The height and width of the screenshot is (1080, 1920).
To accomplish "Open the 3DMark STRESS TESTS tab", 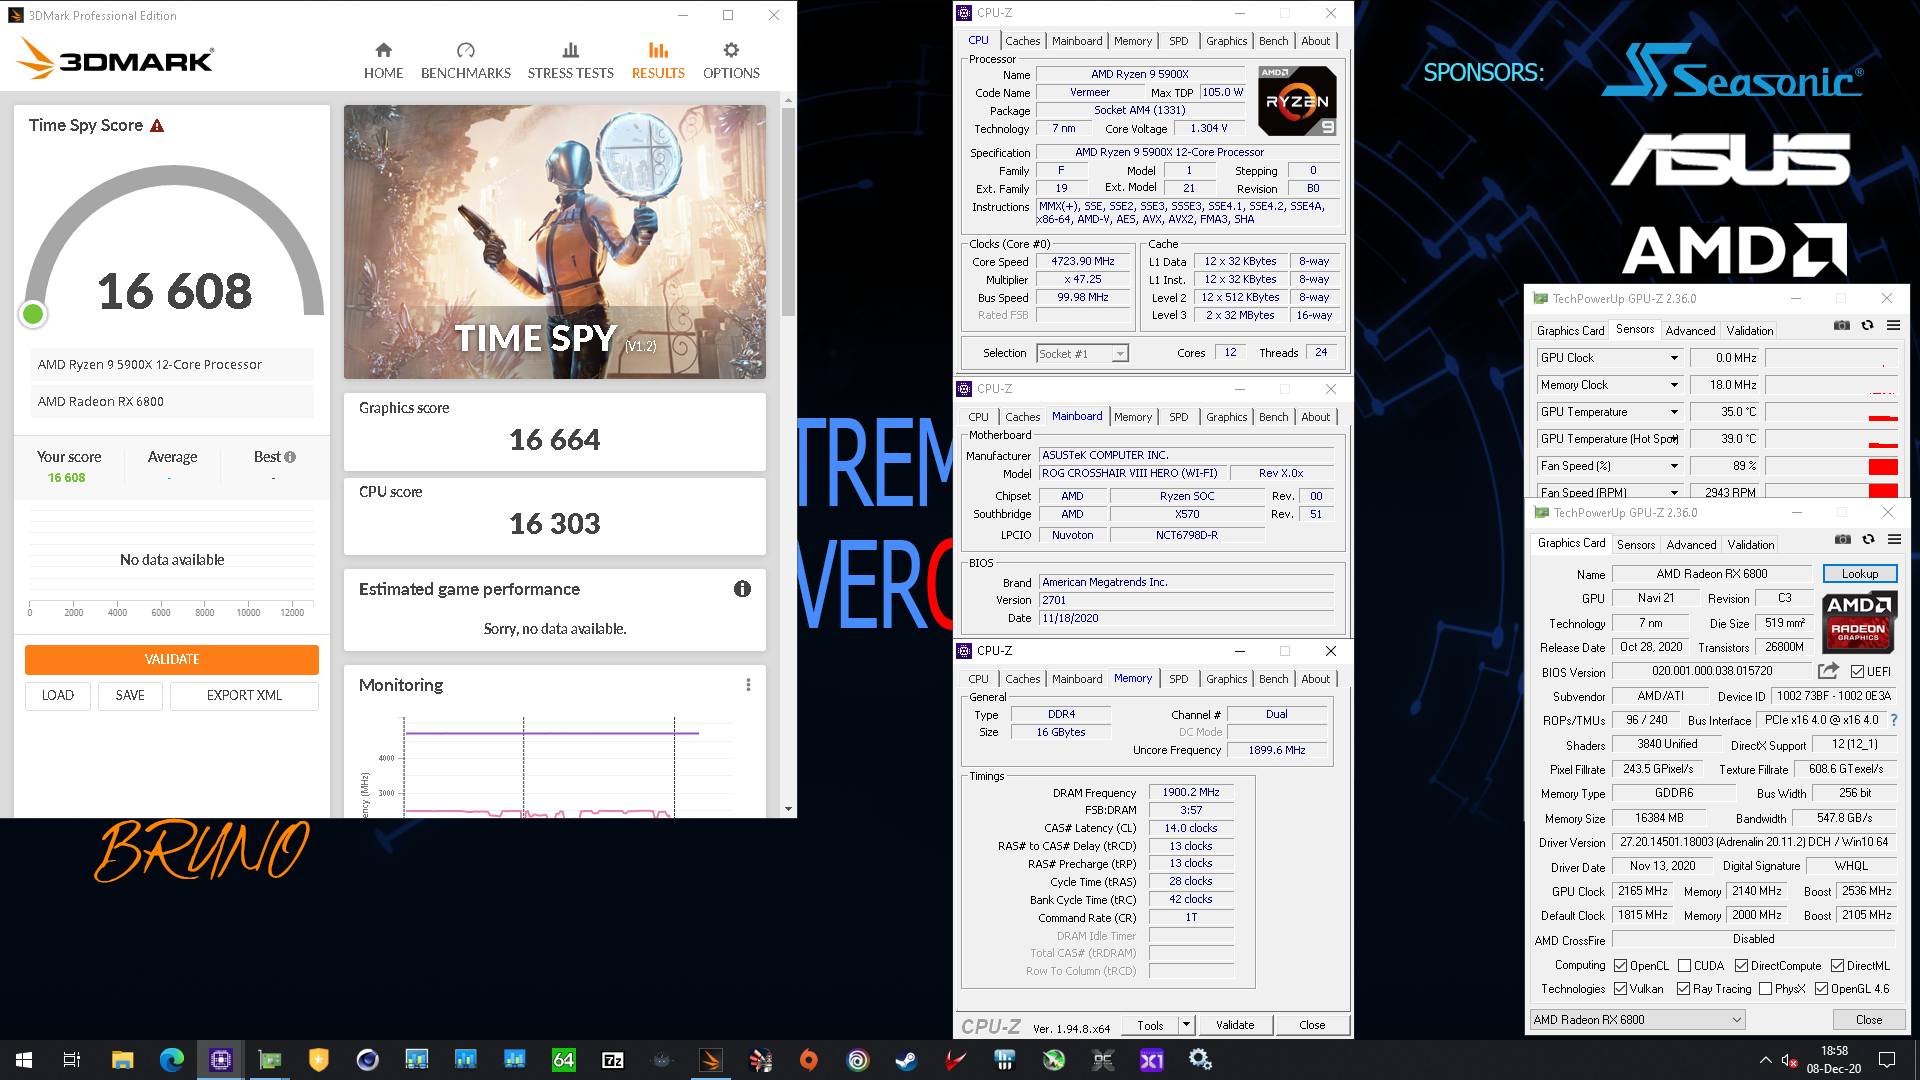I will (x=571, y=61).
